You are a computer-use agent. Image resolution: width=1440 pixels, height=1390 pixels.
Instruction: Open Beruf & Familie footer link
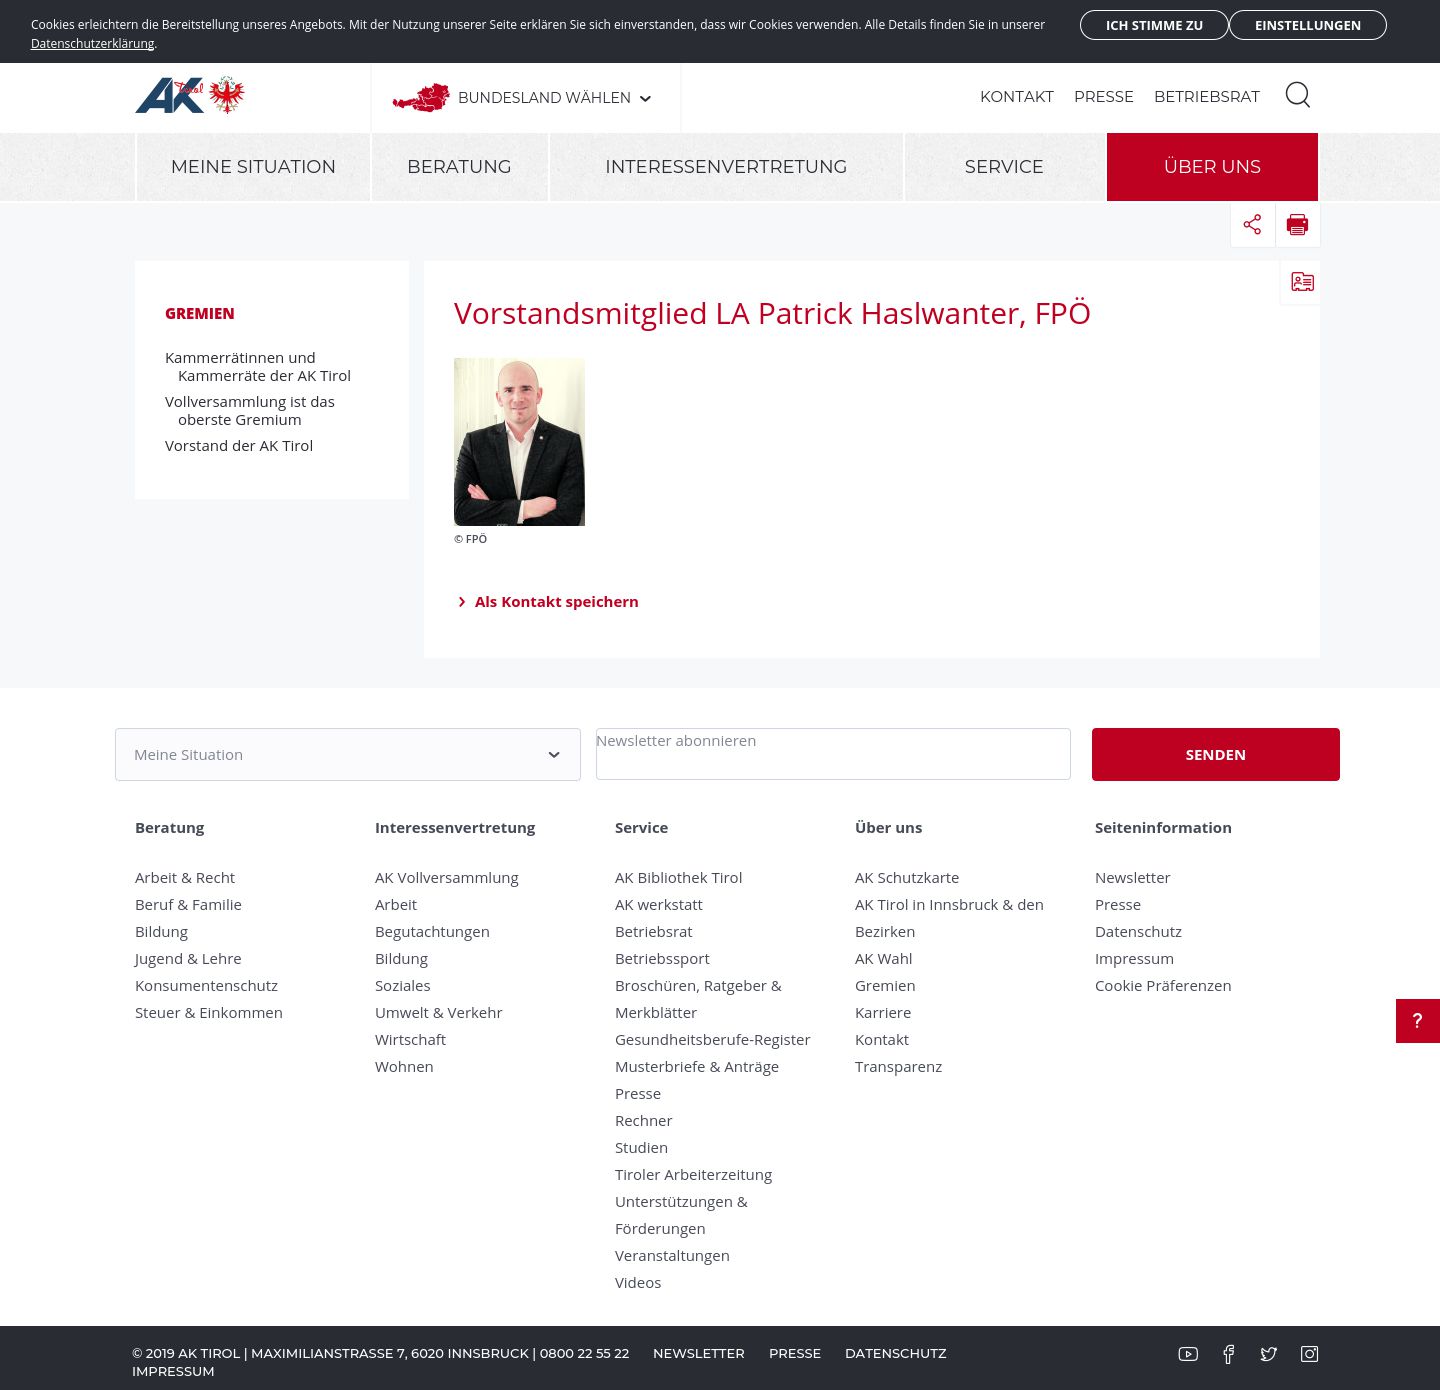click(x=188, y=904)
